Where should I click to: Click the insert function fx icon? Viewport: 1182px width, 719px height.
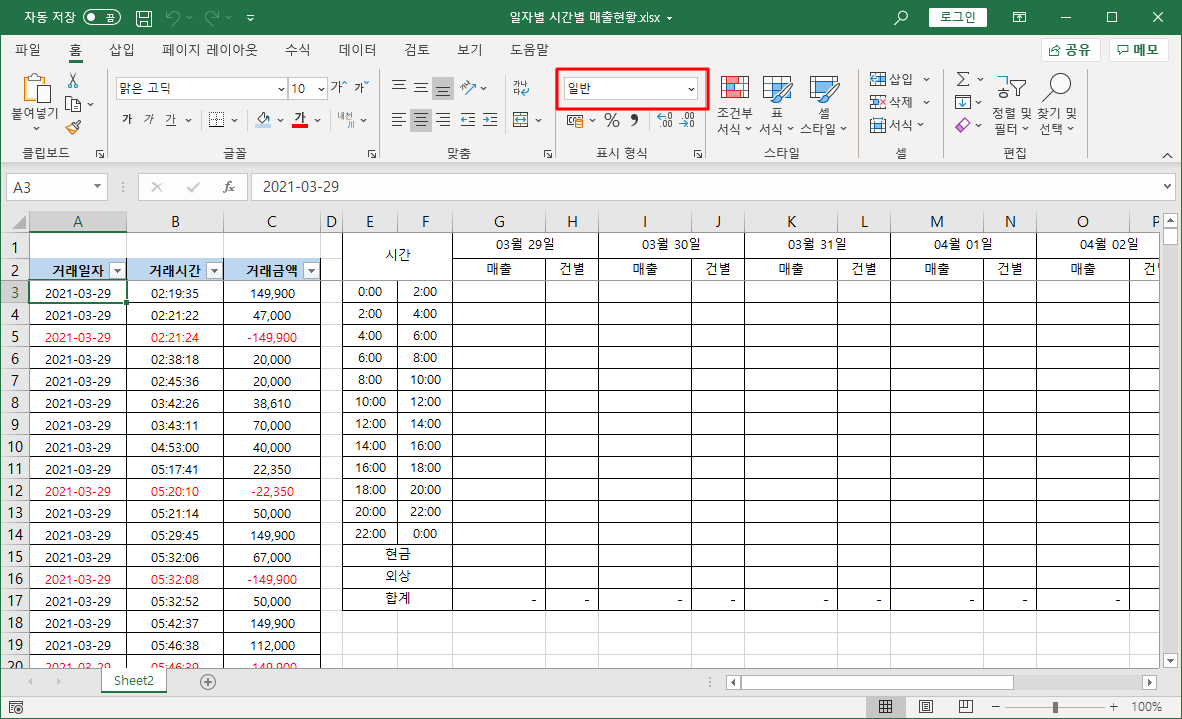[228, 187]
